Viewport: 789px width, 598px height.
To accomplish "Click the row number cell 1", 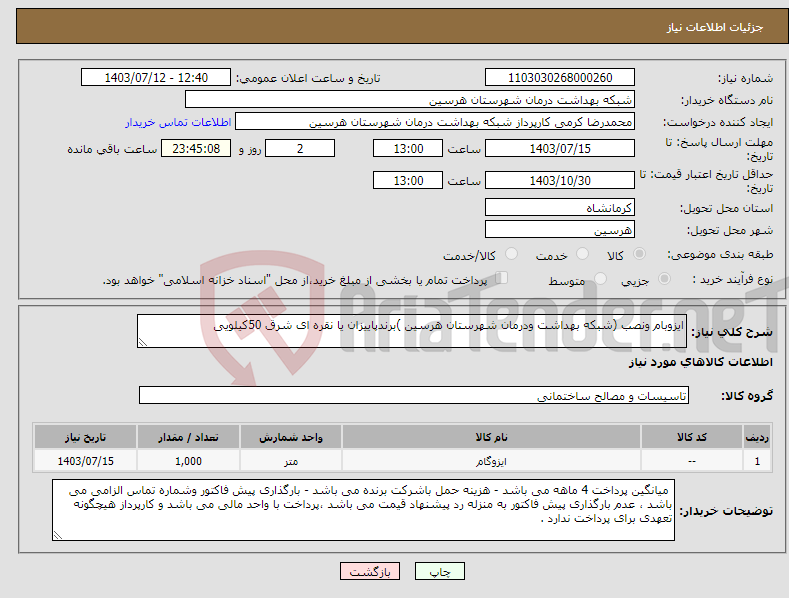I will coord(757,461).
